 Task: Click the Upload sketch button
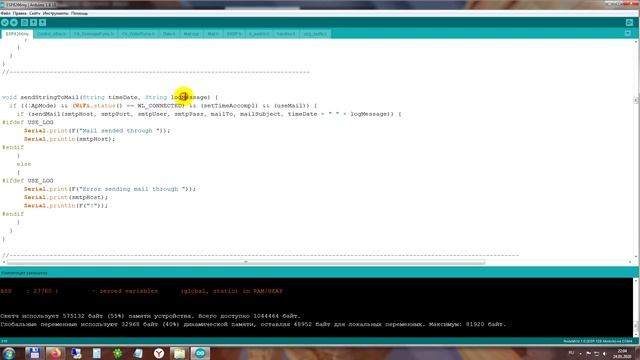point(14,22)
